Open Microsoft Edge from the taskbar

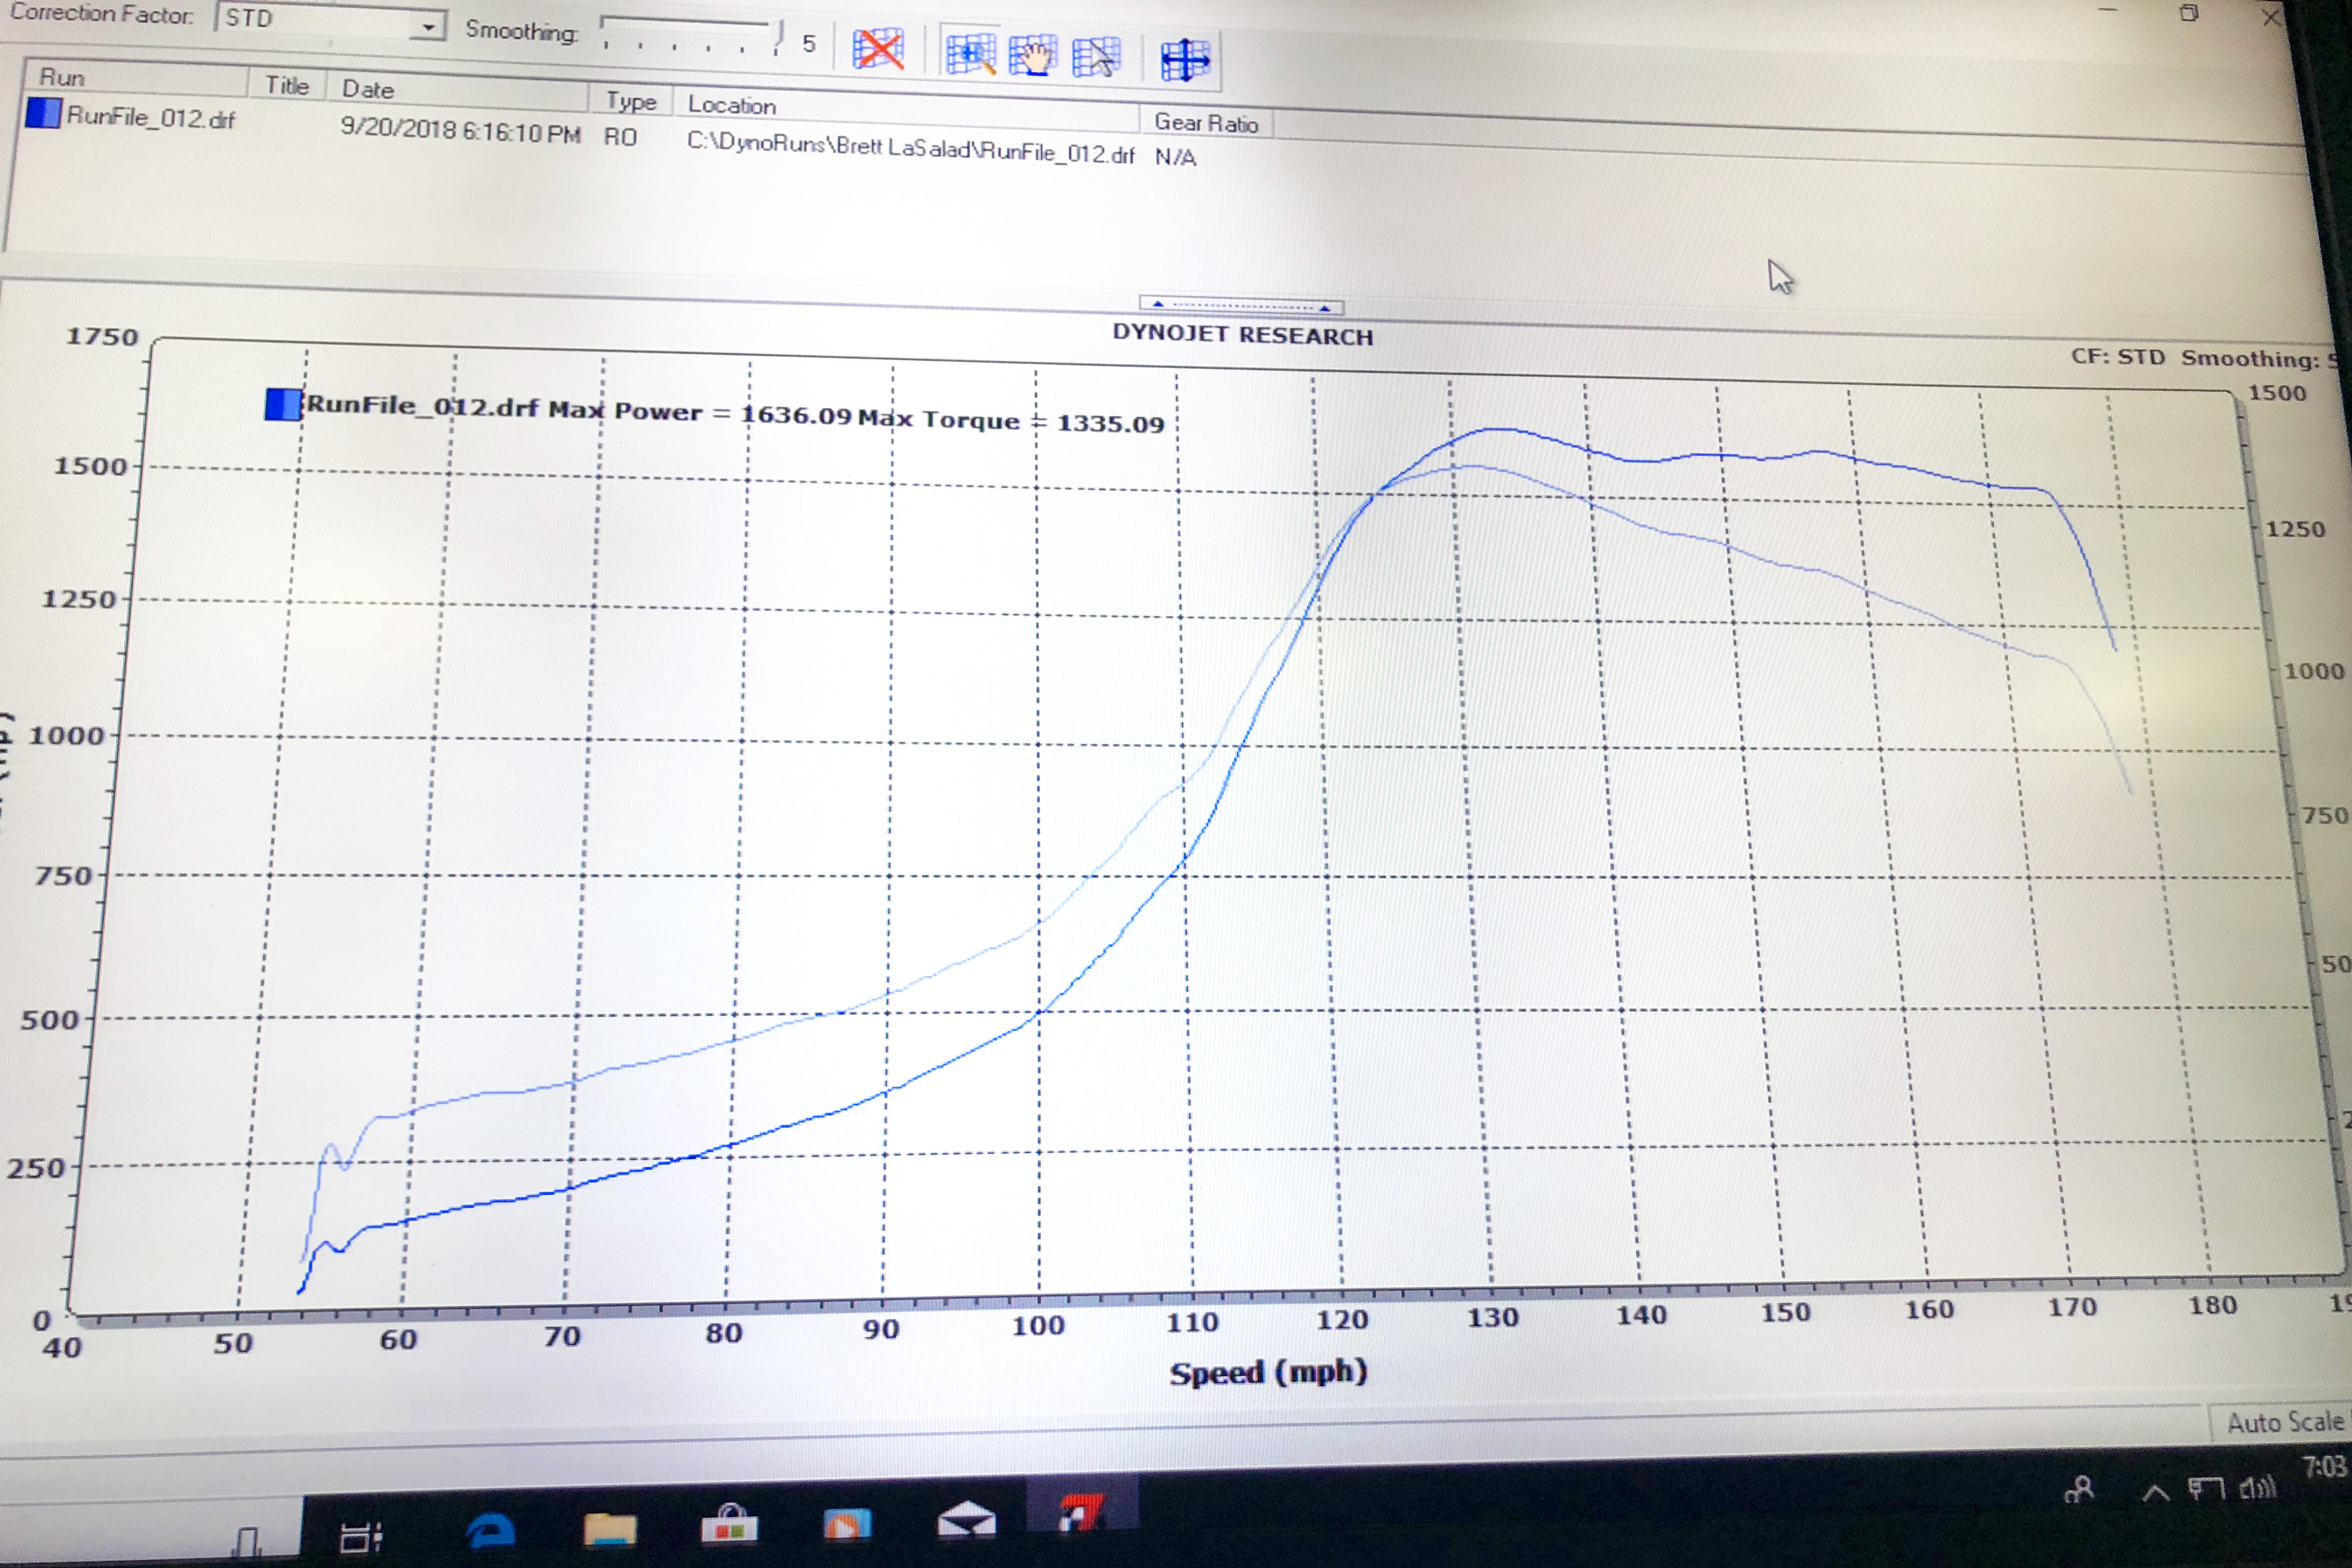[491, 1530]
